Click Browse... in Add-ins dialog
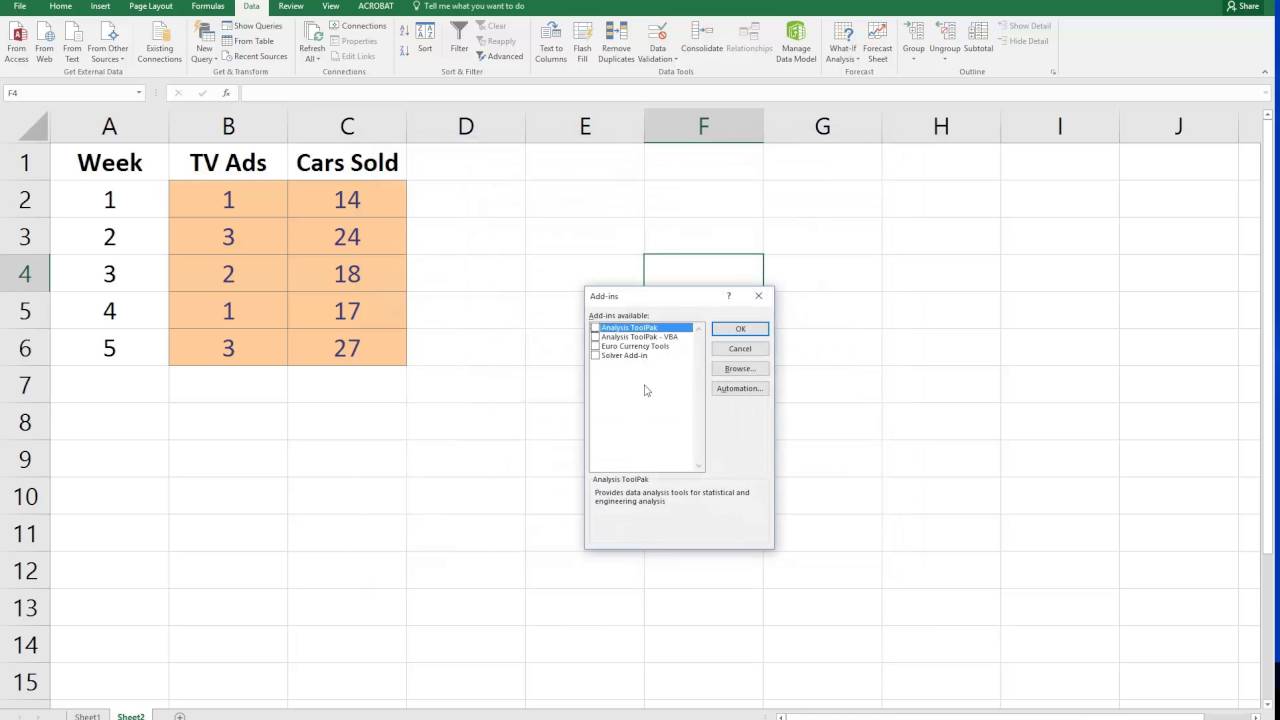The image size is (1280, 720). (x=740, y=369)
